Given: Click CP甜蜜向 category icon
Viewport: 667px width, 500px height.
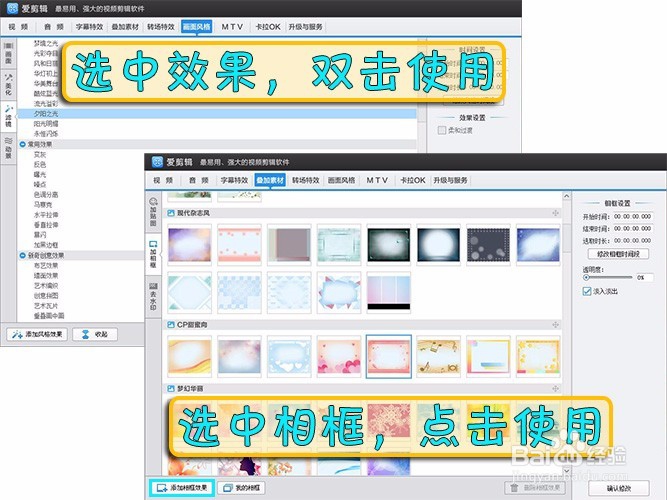Looking at the screenshot, I should coord(171,325).
